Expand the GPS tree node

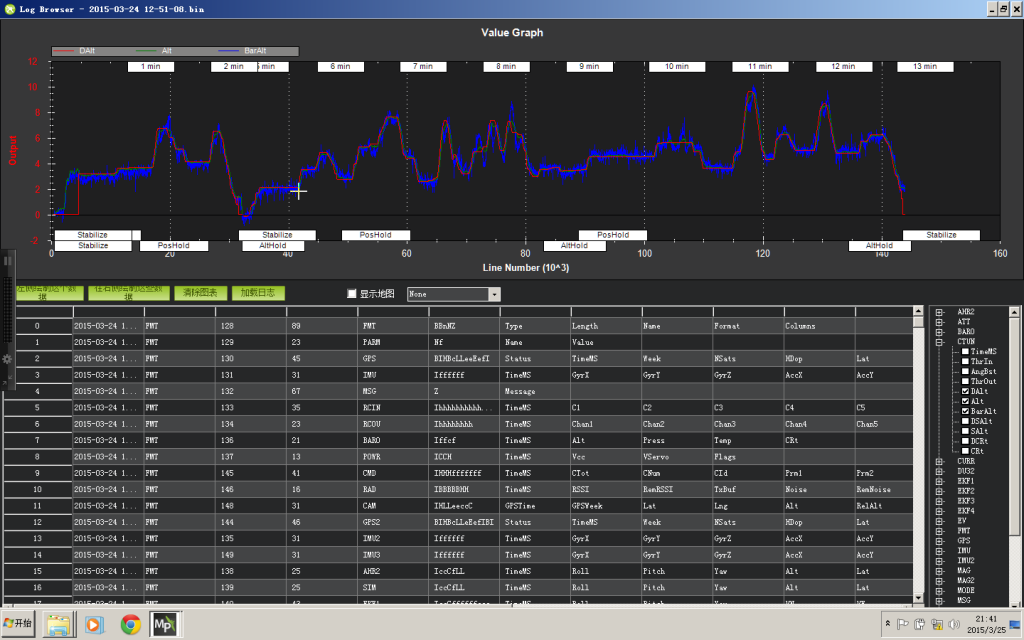pos(939,541)
